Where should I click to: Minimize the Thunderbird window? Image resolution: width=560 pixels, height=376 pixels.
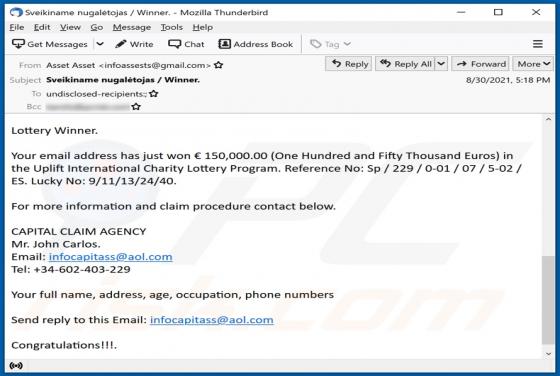click(x=461, y=12)
